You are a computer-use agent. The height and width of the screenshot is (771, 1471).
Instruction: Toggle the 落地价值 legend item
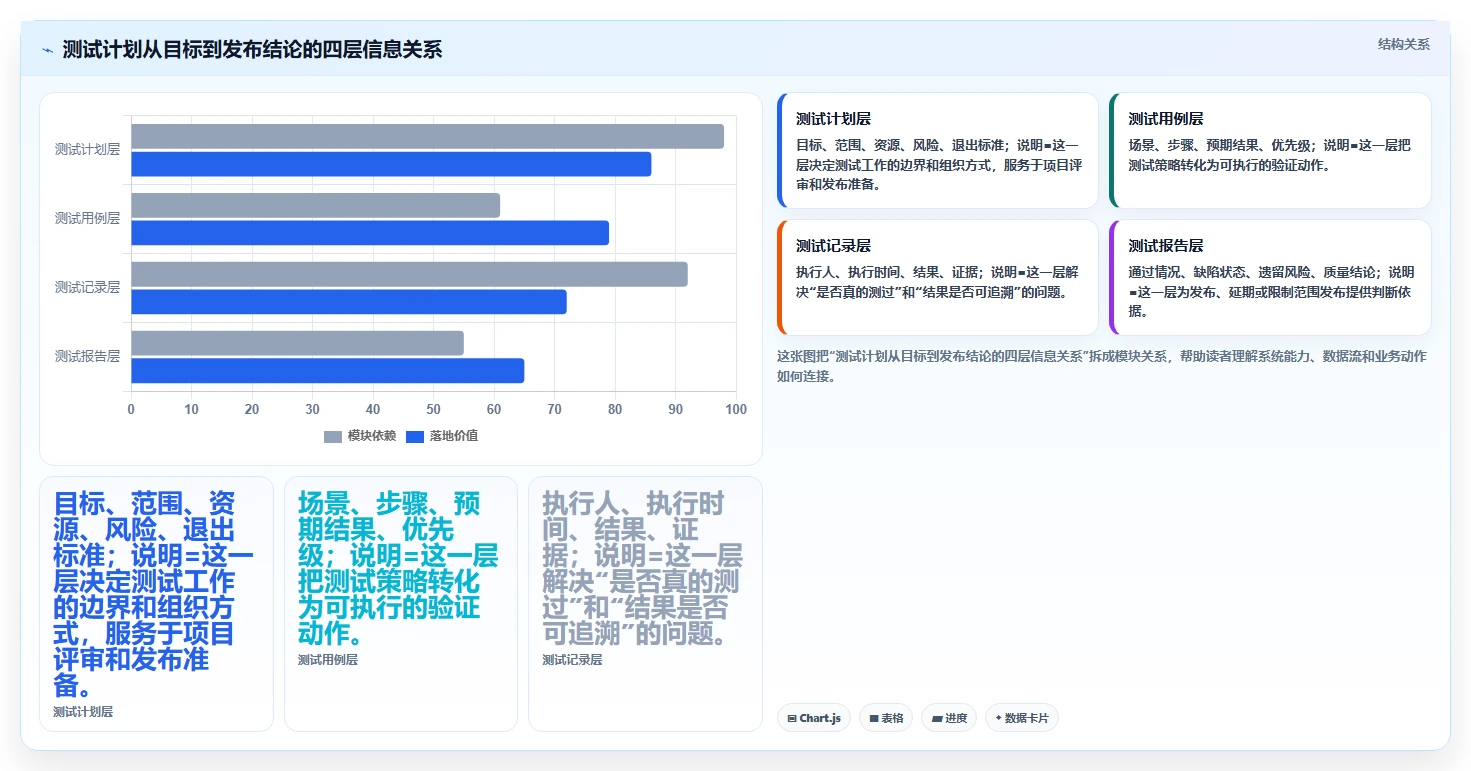coord(442,436)
